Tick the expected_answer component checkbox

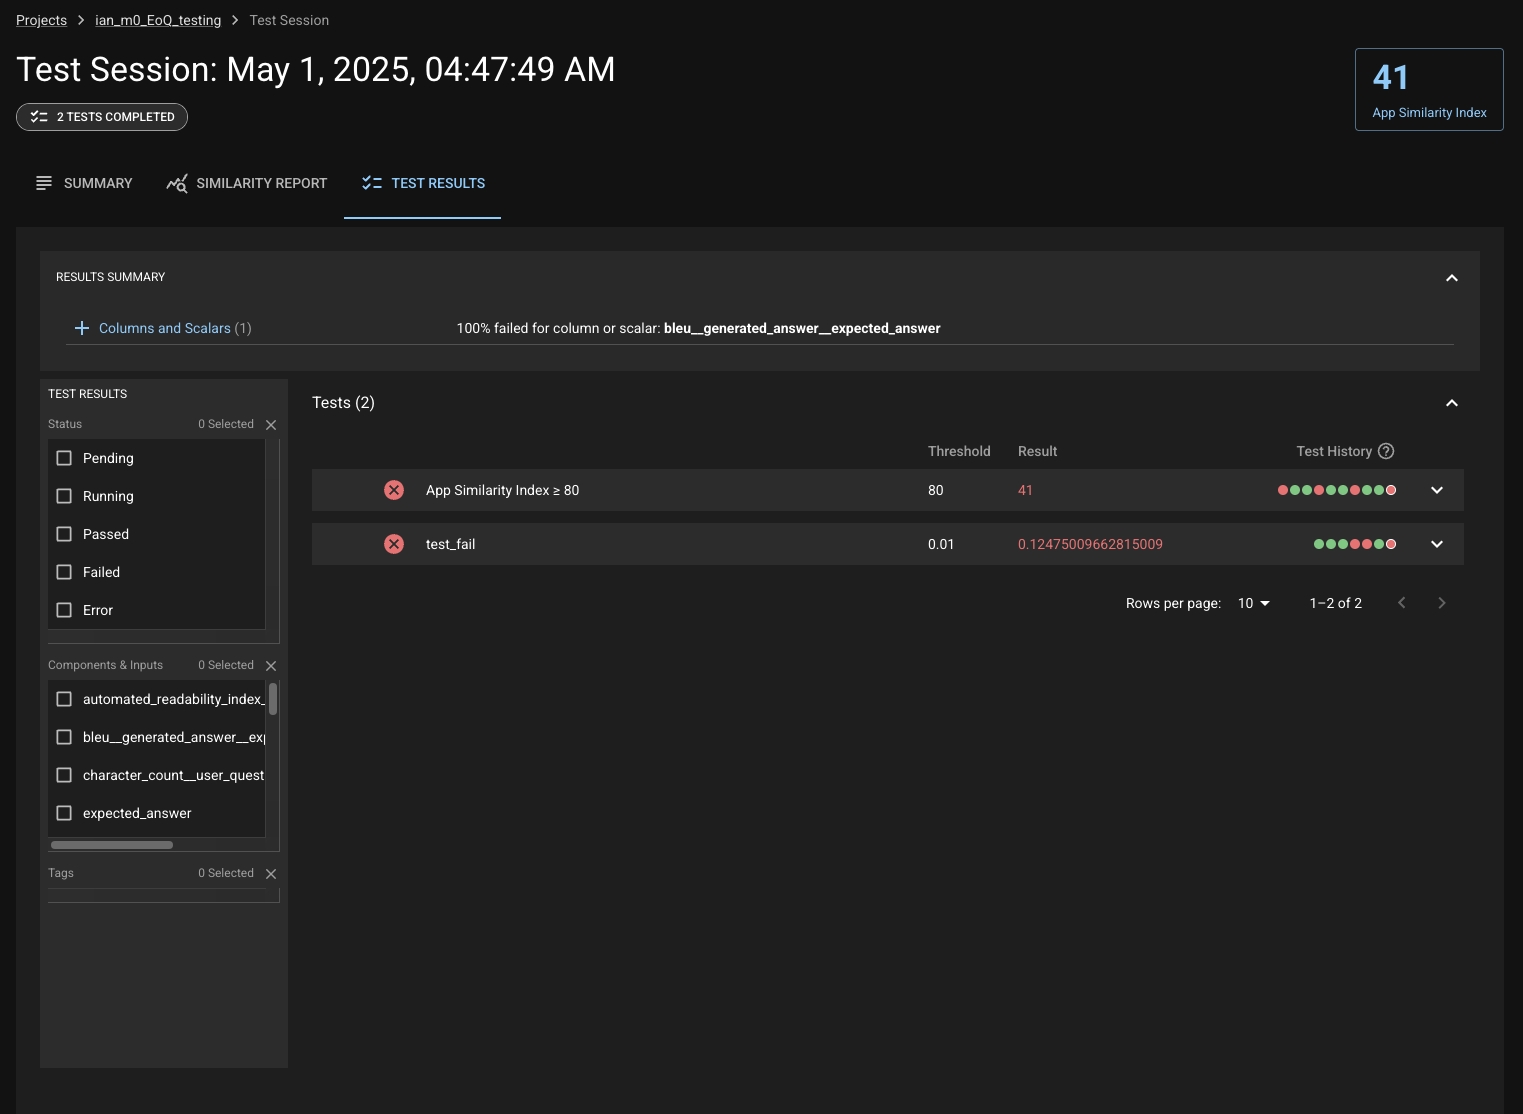64,813
